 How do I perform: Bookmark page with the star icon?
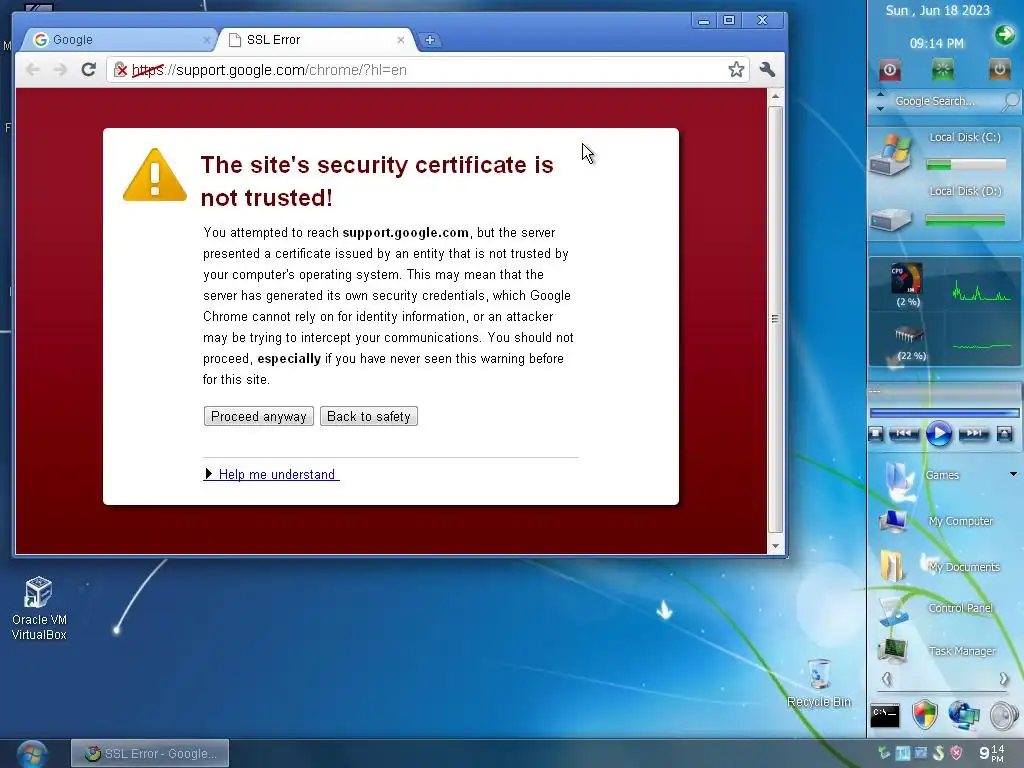pyautogui.click(x=736, y=69)
